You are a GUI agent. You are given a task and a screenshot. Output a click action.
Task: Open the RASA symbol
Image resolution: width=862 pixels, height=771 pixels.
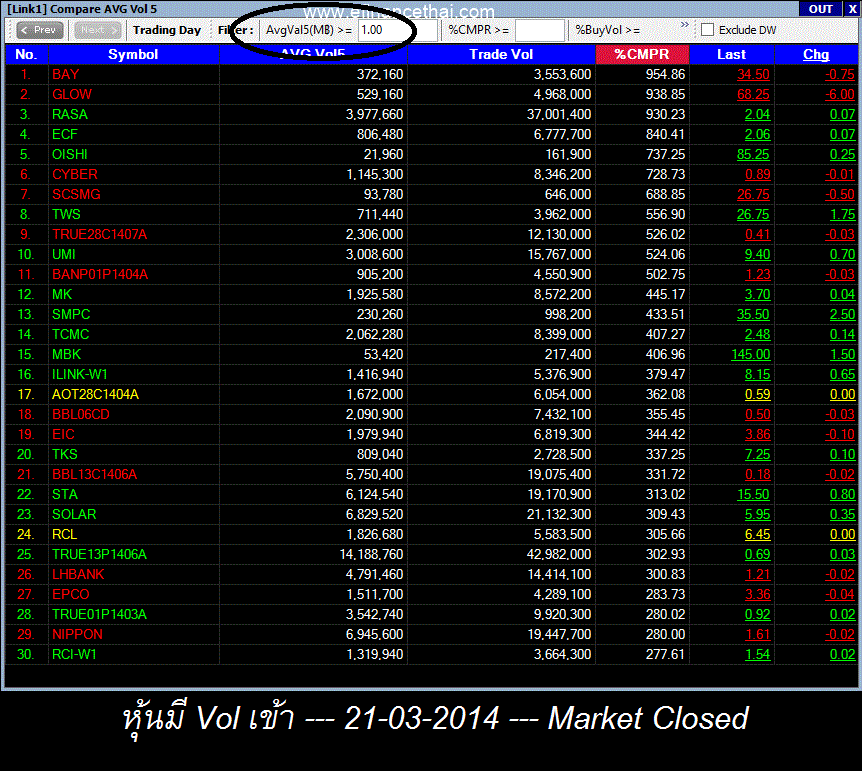point(70,114)
